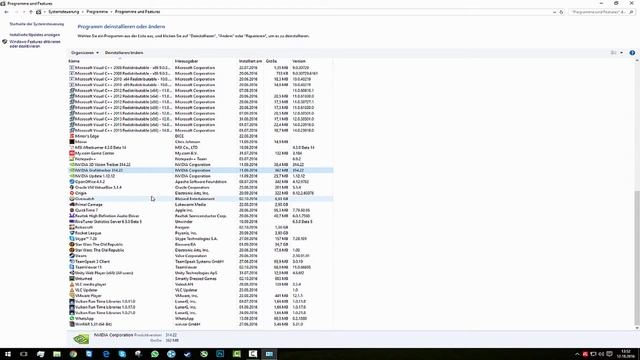Click the back navigation arrow

[6, 12]
